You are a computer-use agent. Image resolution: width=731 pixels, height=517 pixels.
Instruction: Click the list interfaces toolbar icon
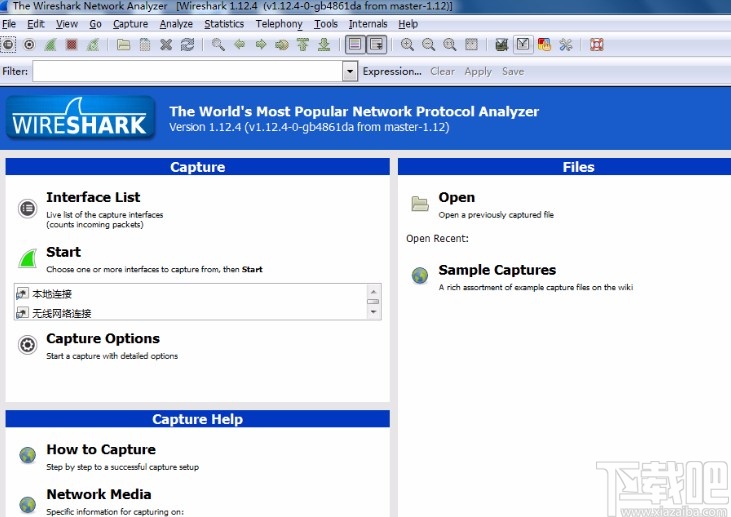[x=8, y=45]
